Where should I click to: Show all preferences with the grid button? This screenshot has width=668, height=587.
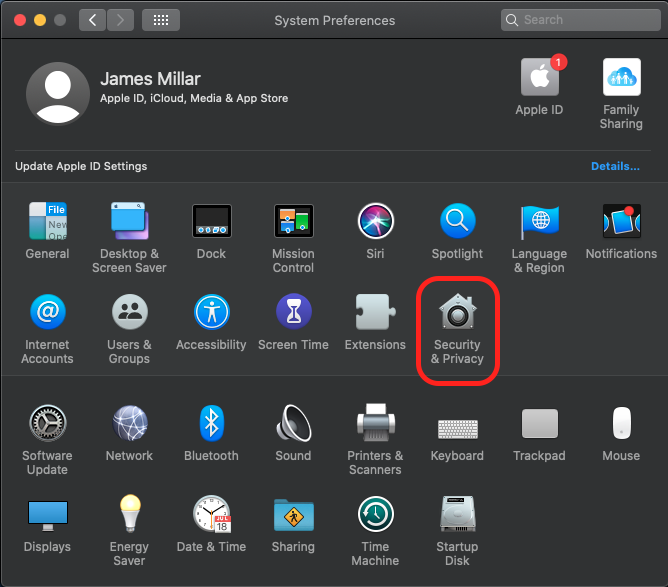[161, 20]
